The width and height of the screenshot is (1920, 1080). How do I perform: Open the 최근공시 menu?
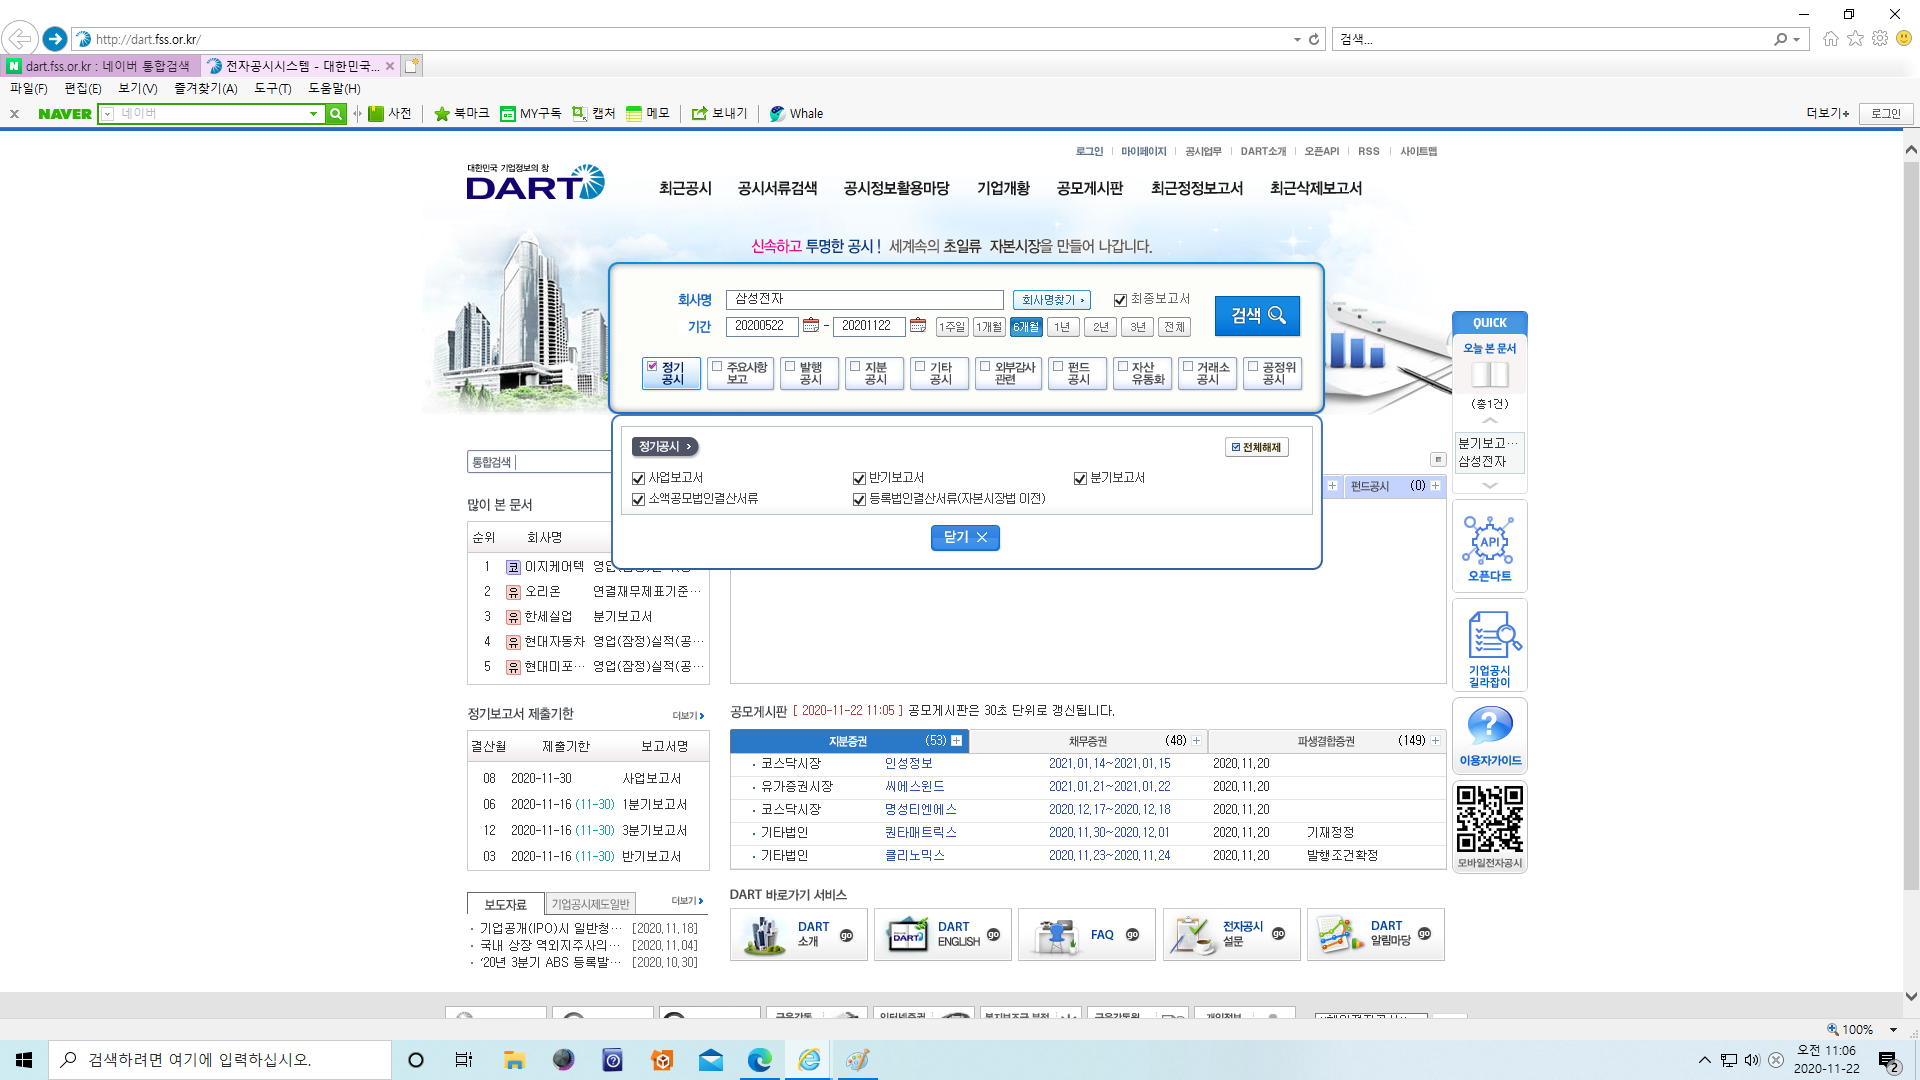click(685, 188)
